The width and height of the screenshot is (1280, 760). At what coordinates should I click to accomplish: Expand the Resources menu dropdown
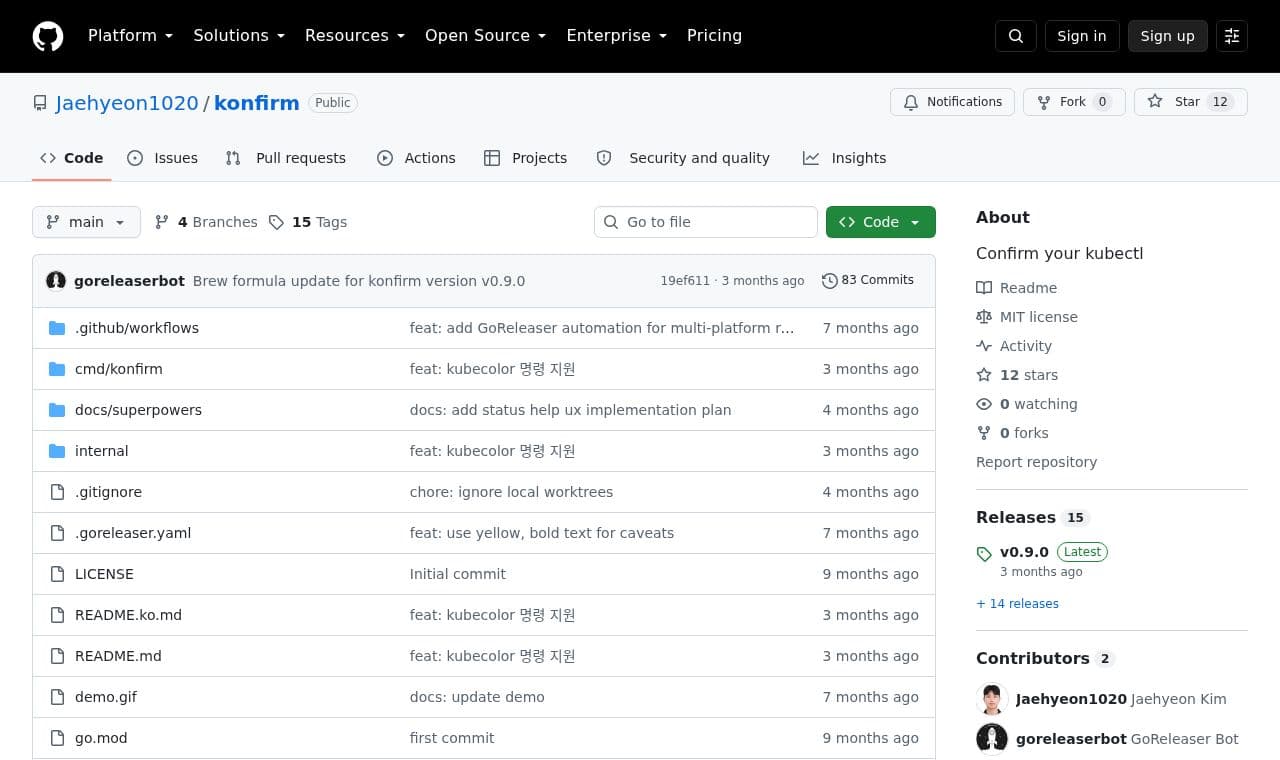point(355,36)
